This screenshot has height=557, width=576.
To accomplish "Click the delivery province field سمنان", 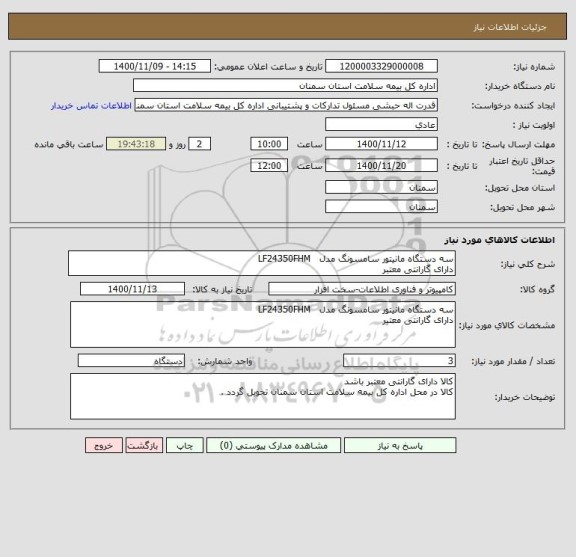I will pos(381,187).
